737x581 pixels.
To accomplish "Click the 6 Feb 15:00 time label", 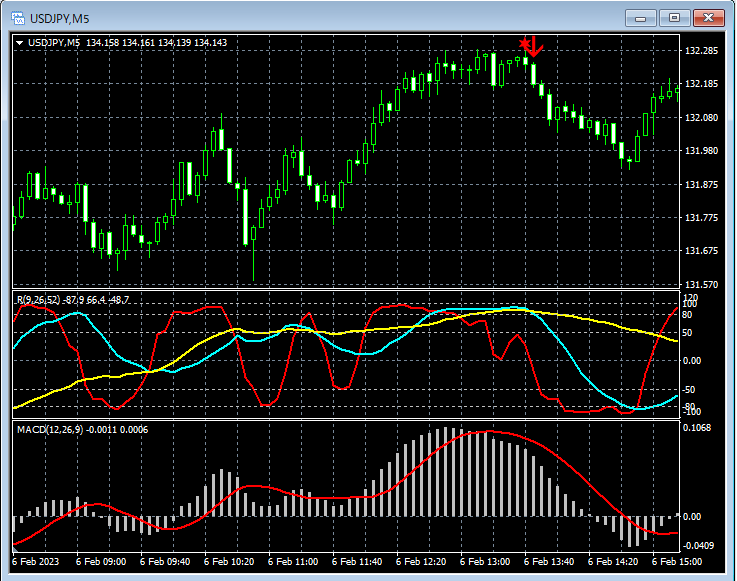I will click(x=677, y=562).
